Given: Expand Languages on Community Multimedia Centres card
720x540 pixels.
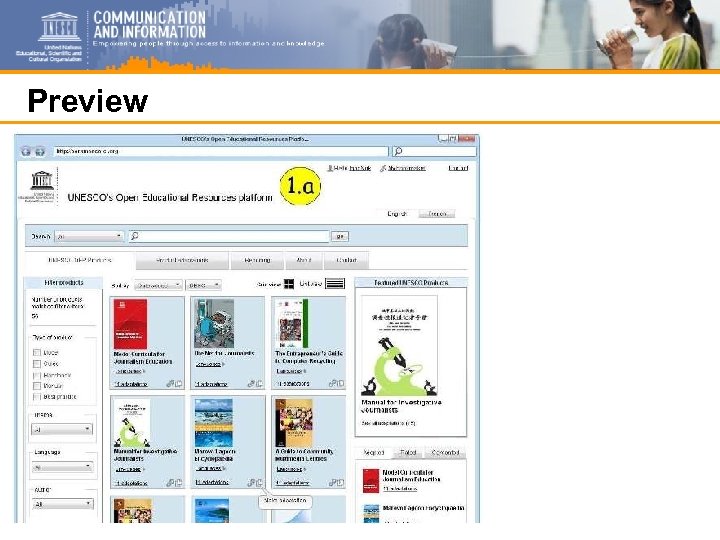Looking at the screenshot, I should (x=291, y=469).
